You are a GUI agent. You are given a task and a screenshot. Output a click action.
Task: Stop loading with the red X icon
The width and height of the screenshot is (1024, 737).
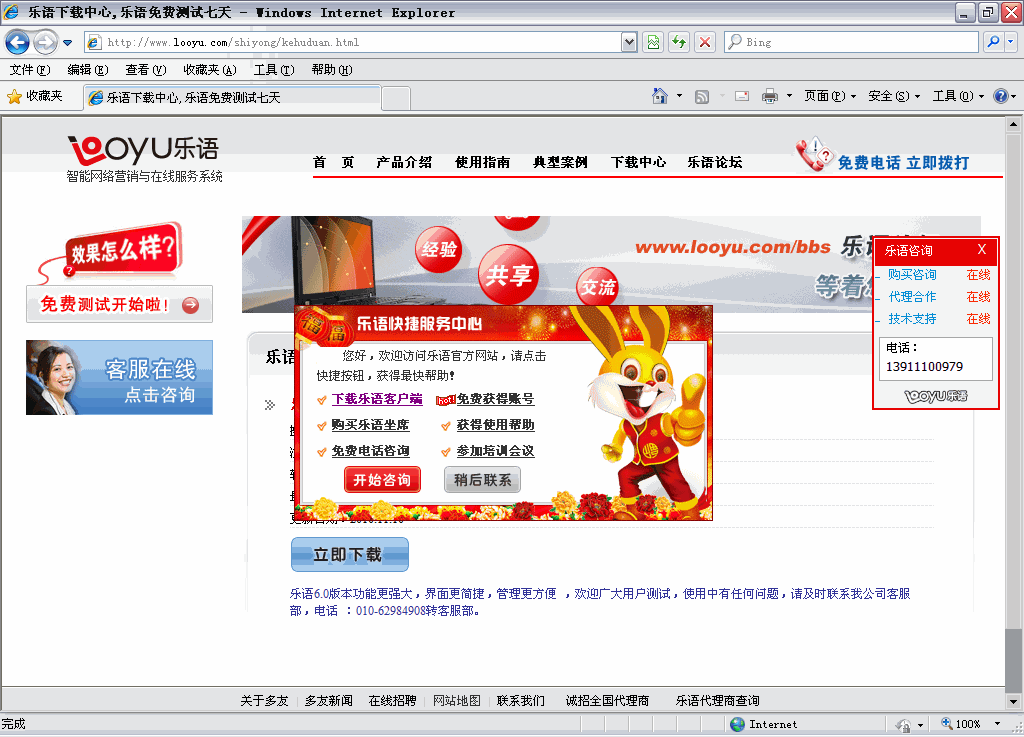click(705, 42)
